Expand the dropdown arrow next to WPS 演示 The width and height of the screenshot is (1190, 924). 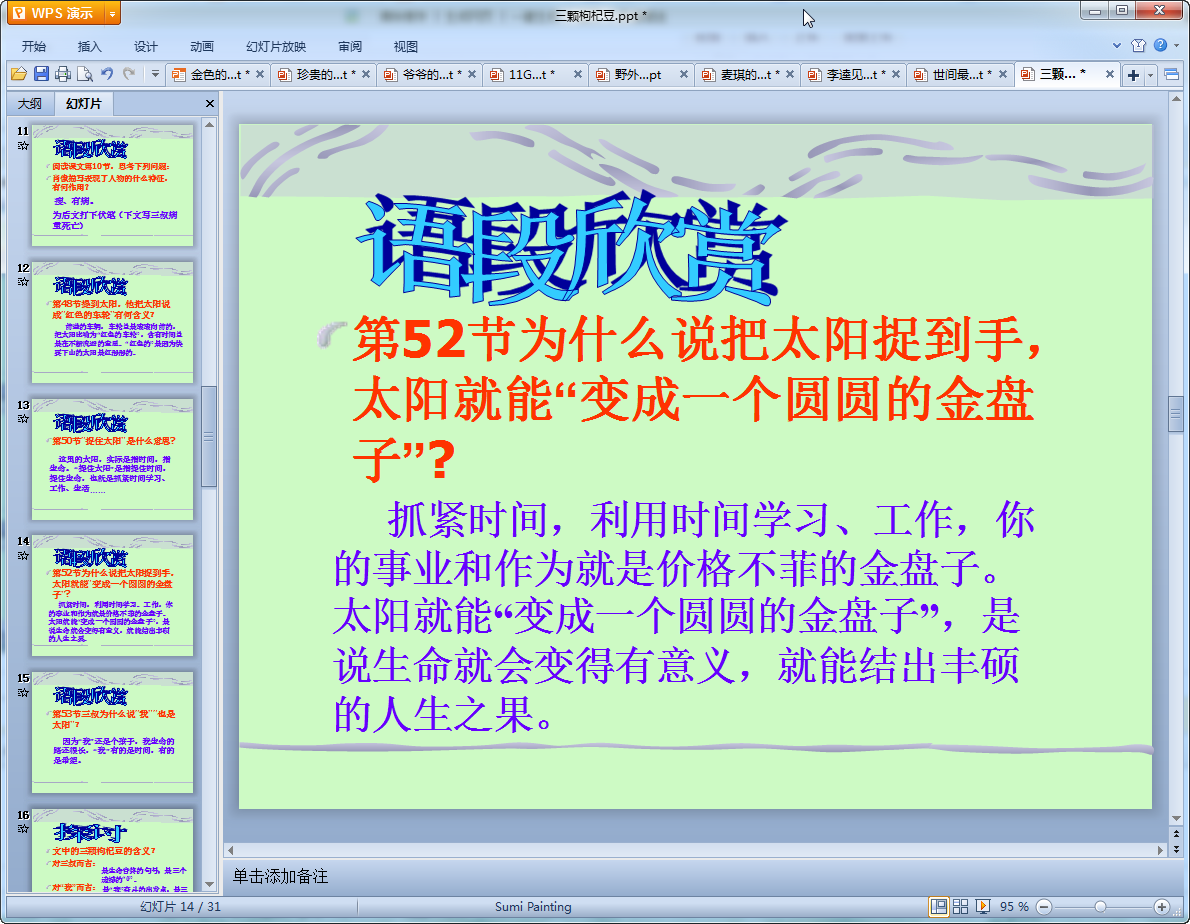[x=112, y=13]
